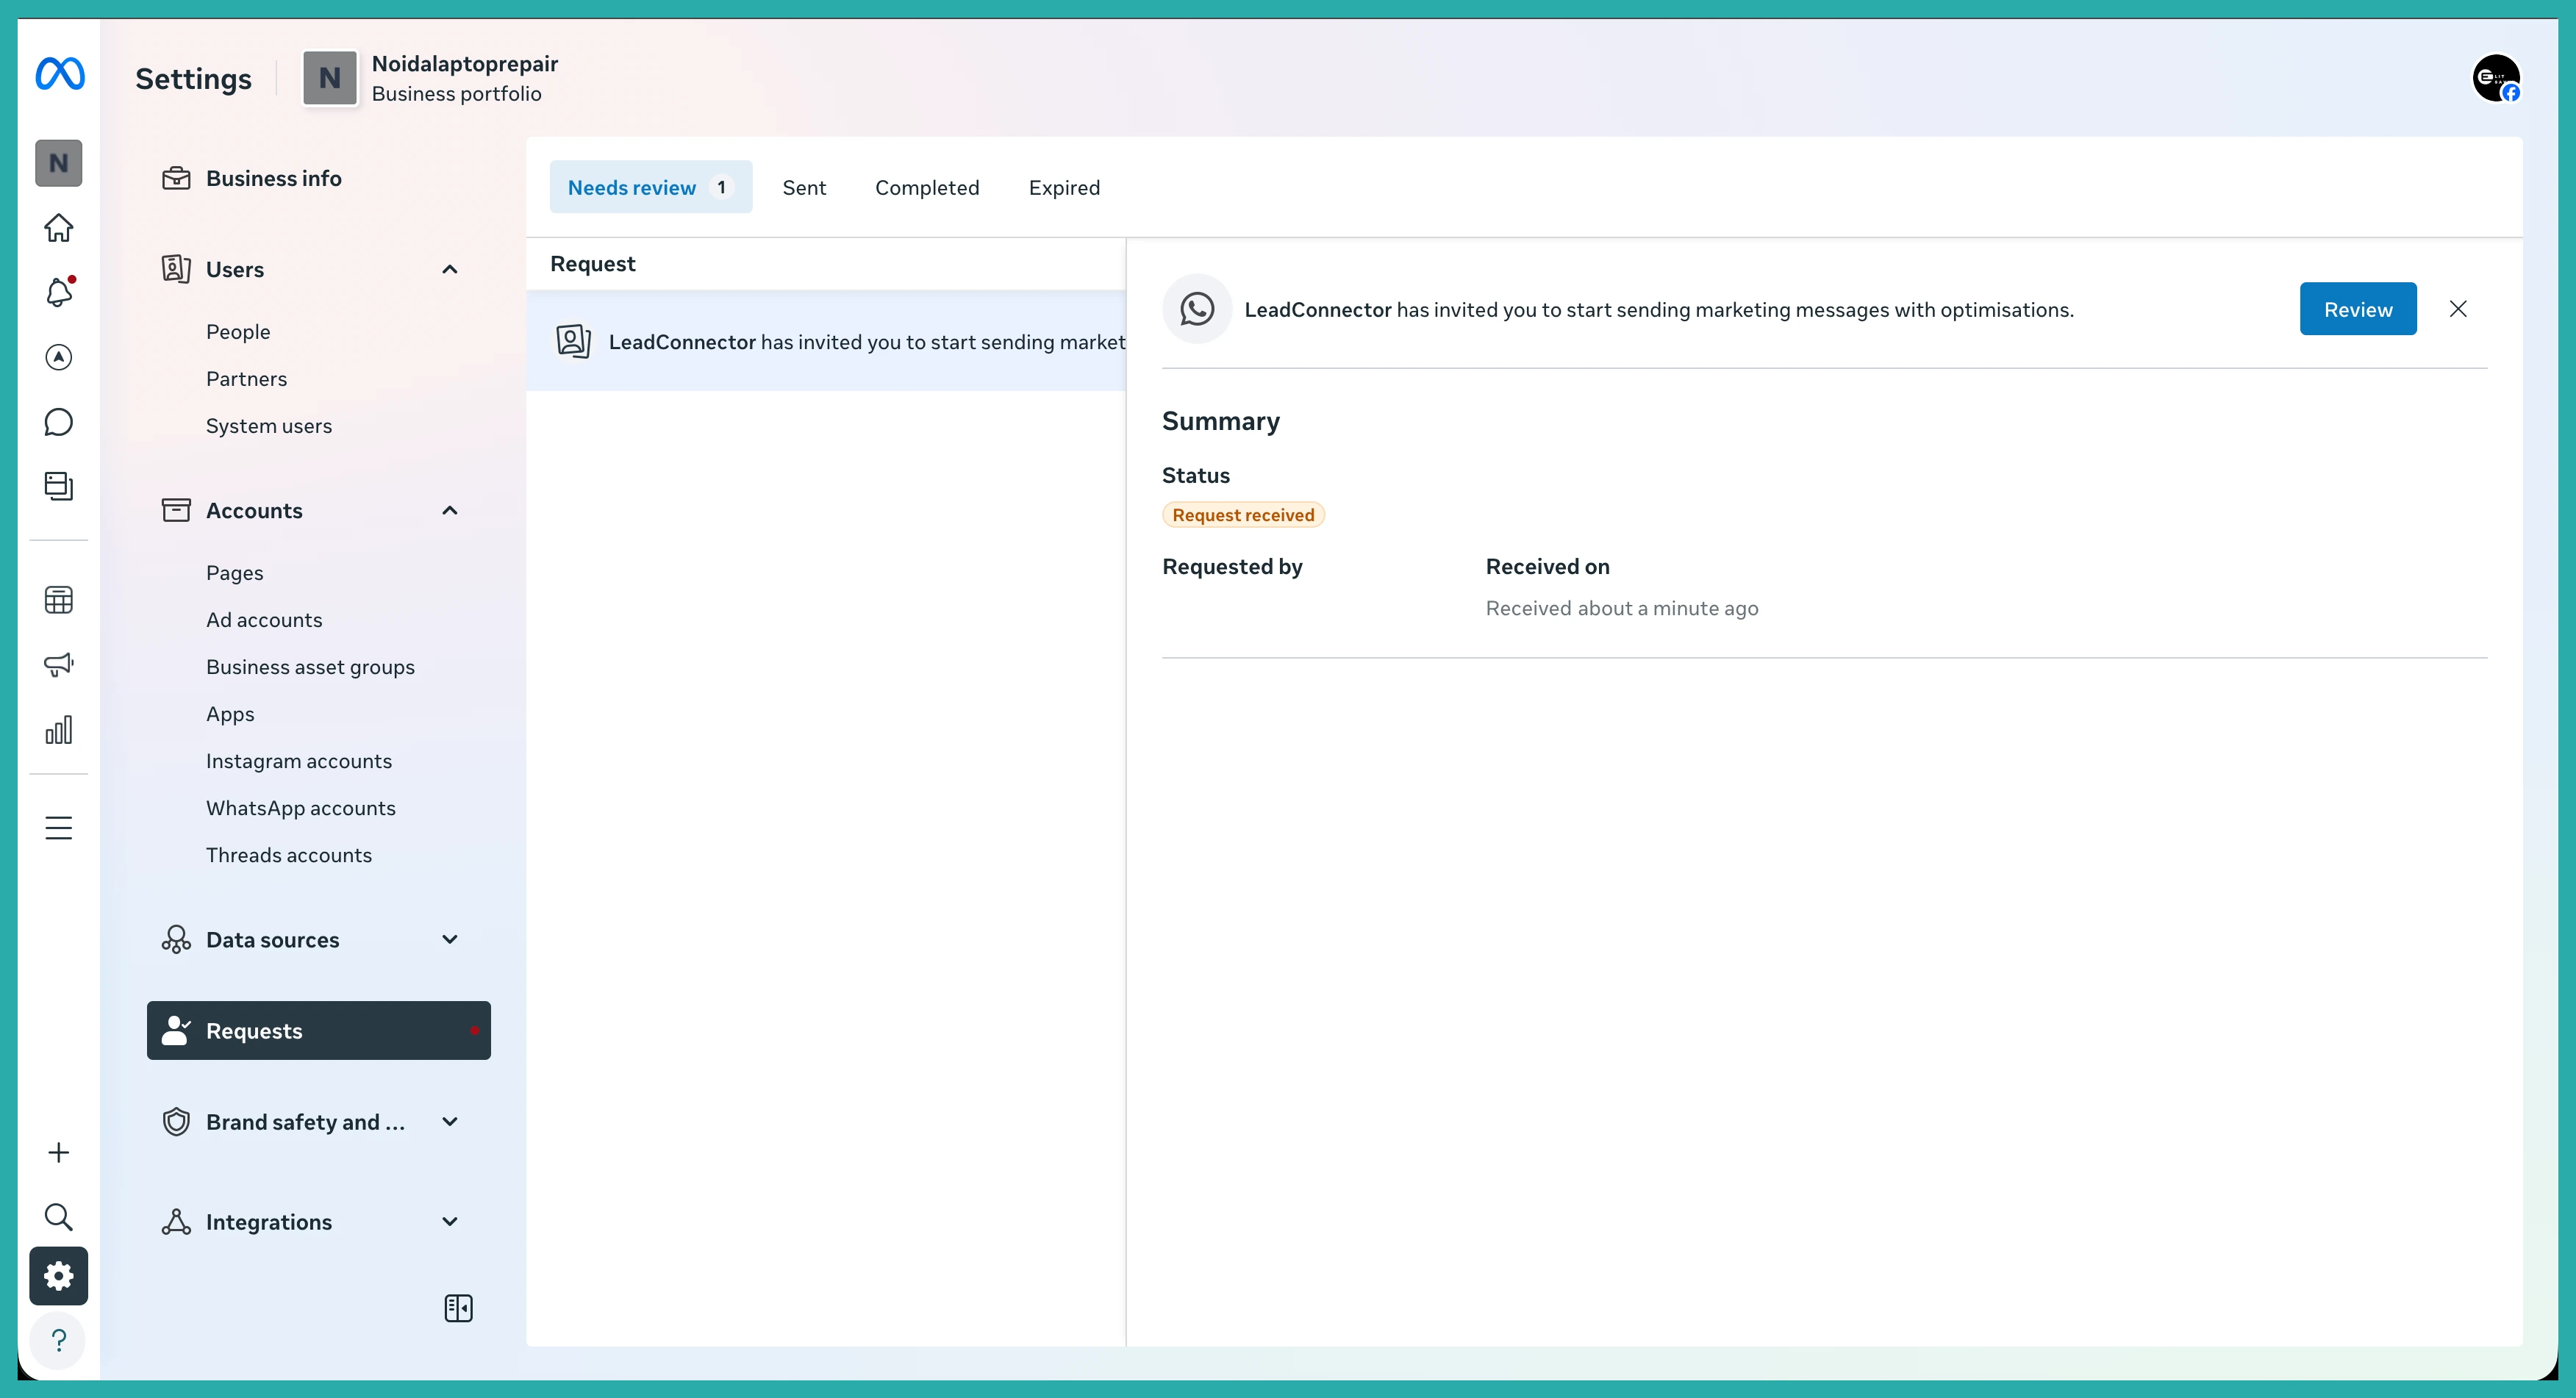Open the Home icon in left rail
2576x1398 pixels.
(x=59, y=228)
